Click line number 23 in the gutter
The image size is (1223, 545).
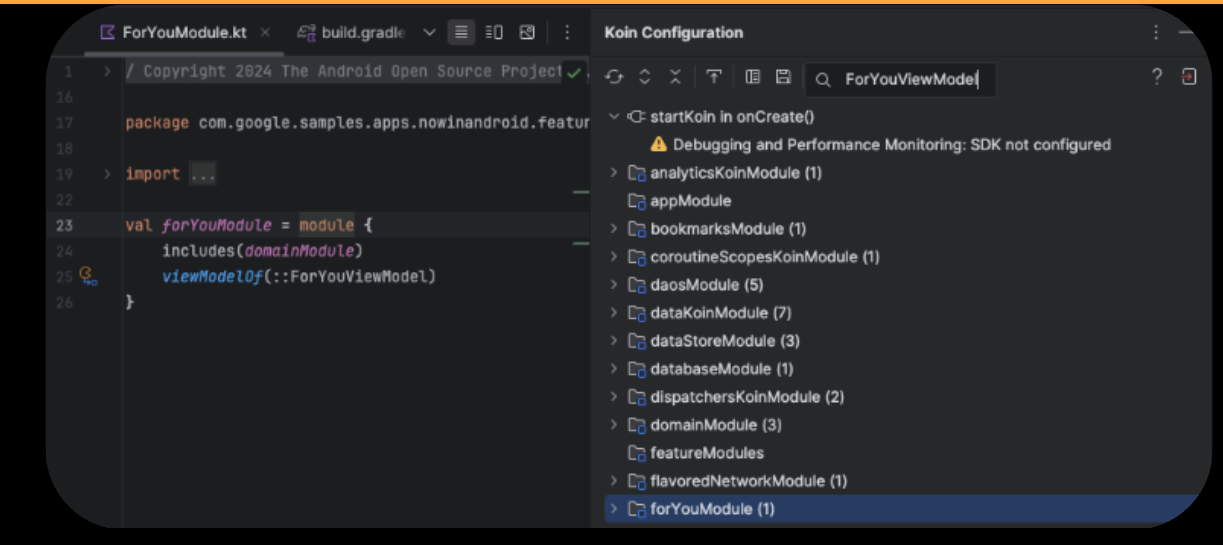coord(65,225)
